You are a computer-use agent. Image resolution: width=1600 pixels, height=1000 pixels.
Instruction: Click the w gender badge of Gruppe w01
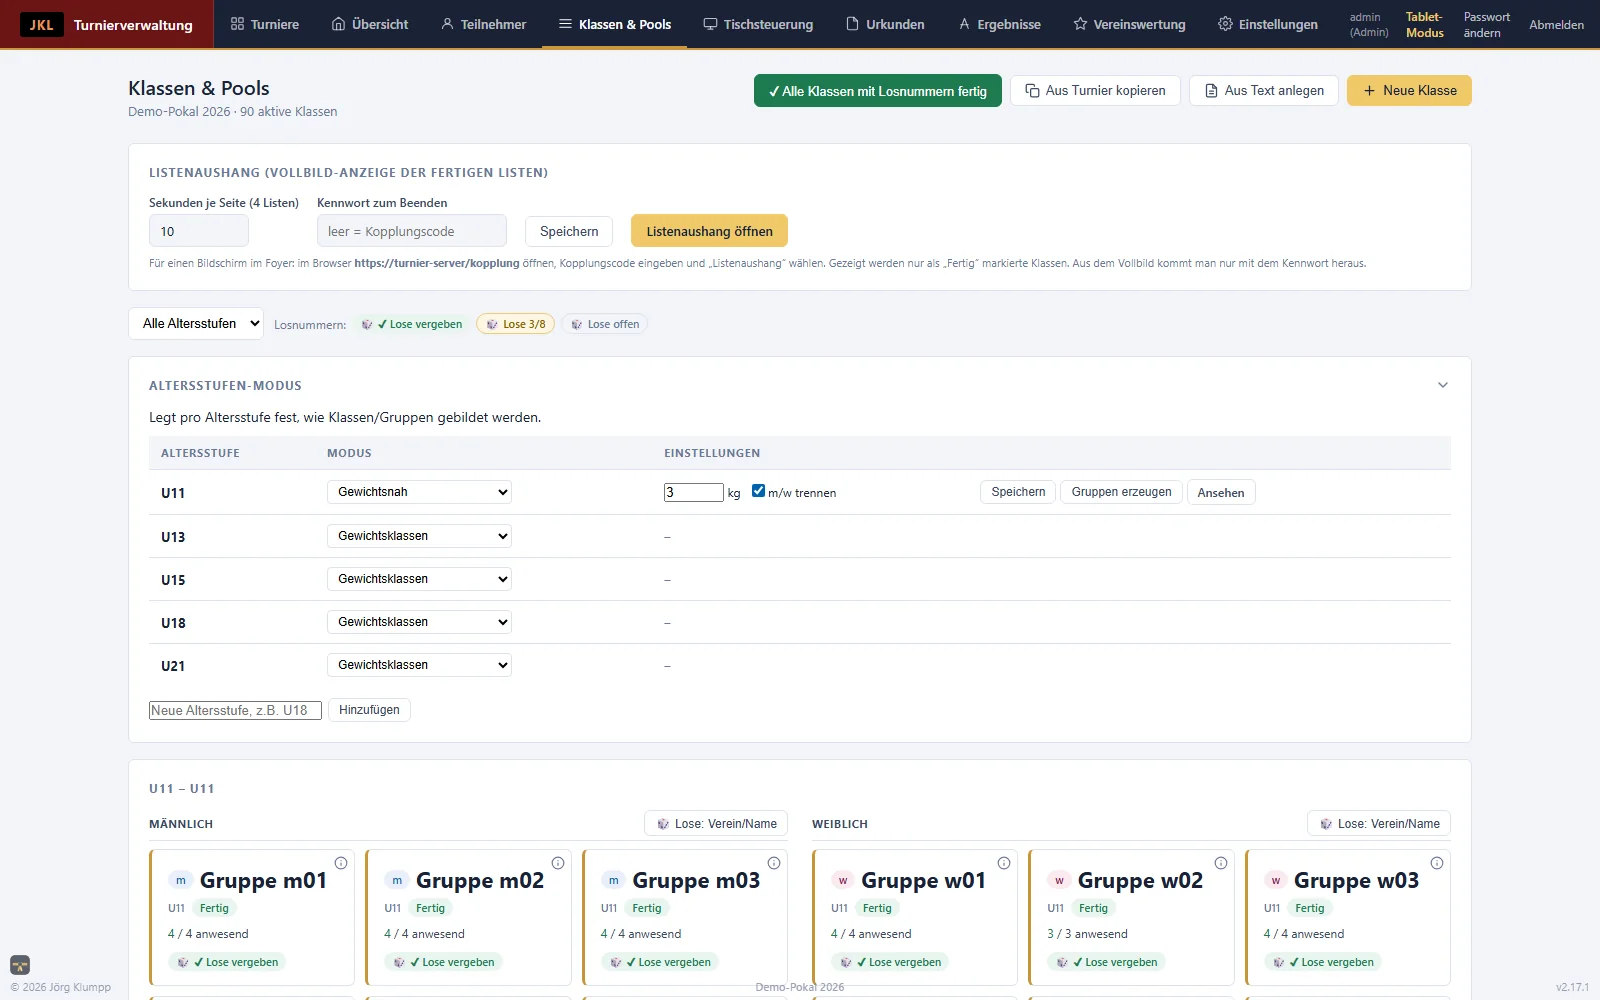point(843,881)
